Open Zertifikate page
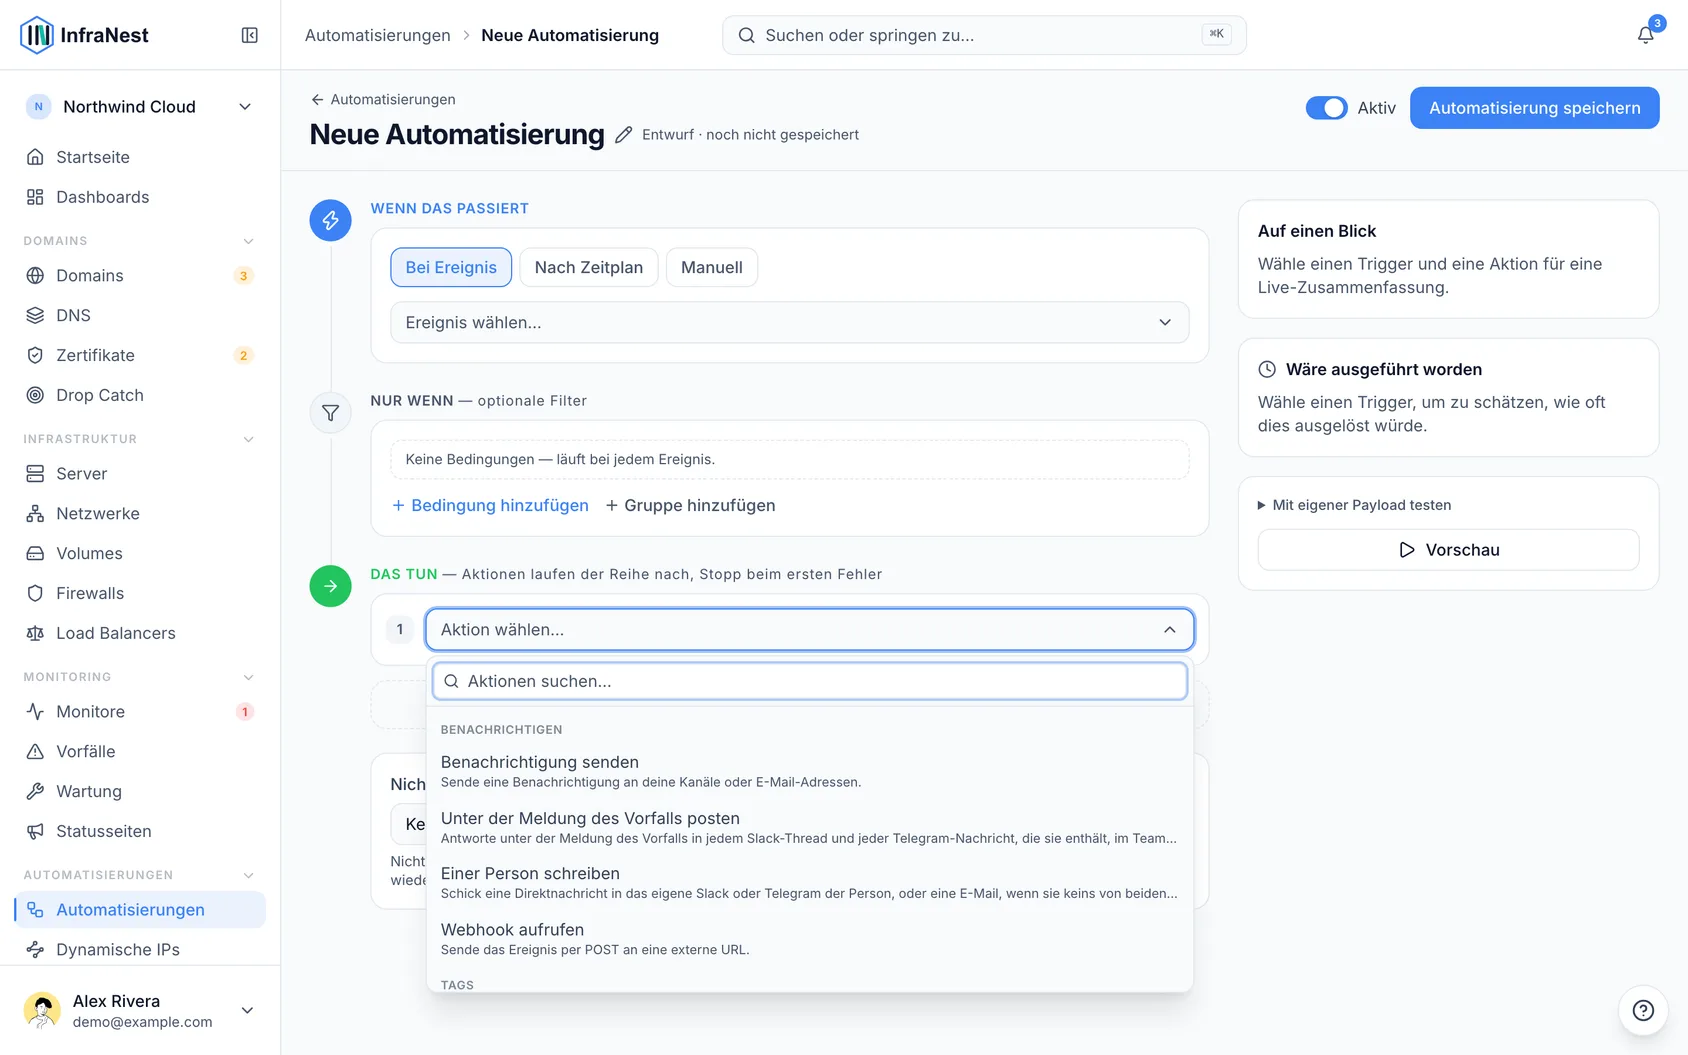This screenshot has height=1055, width=1688. pyautogui.click(x=140, y=355)
